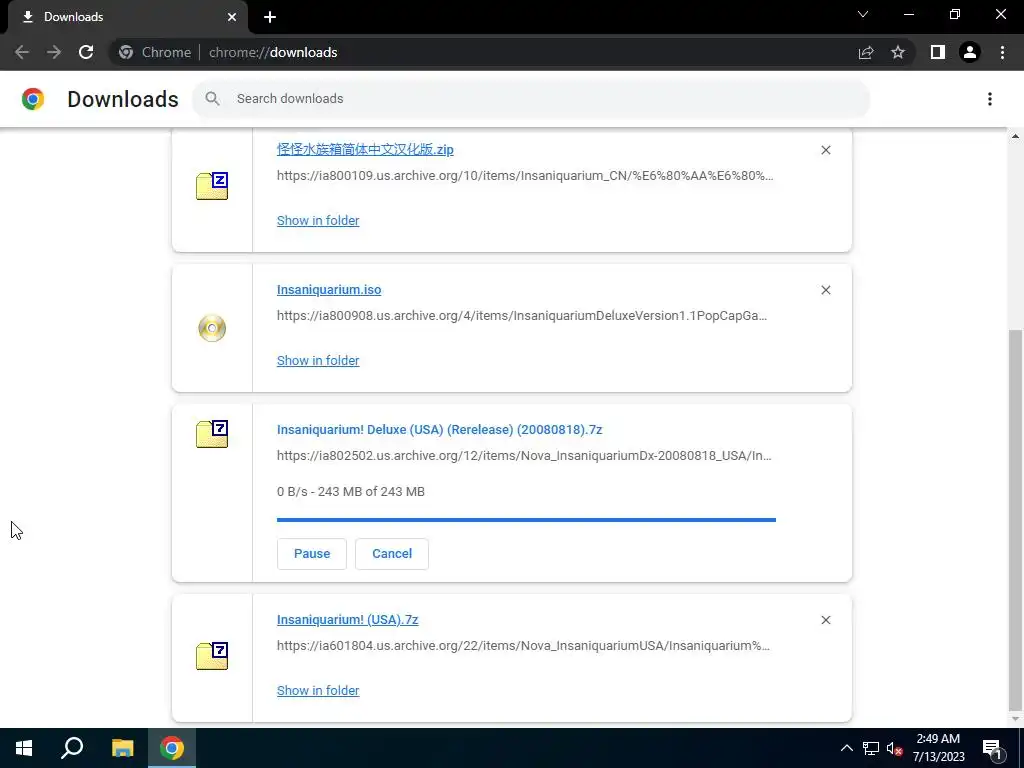Show Insaniquarium.iso in folder
Viewport: 1024px width, 768px height.
click(318, 360)
